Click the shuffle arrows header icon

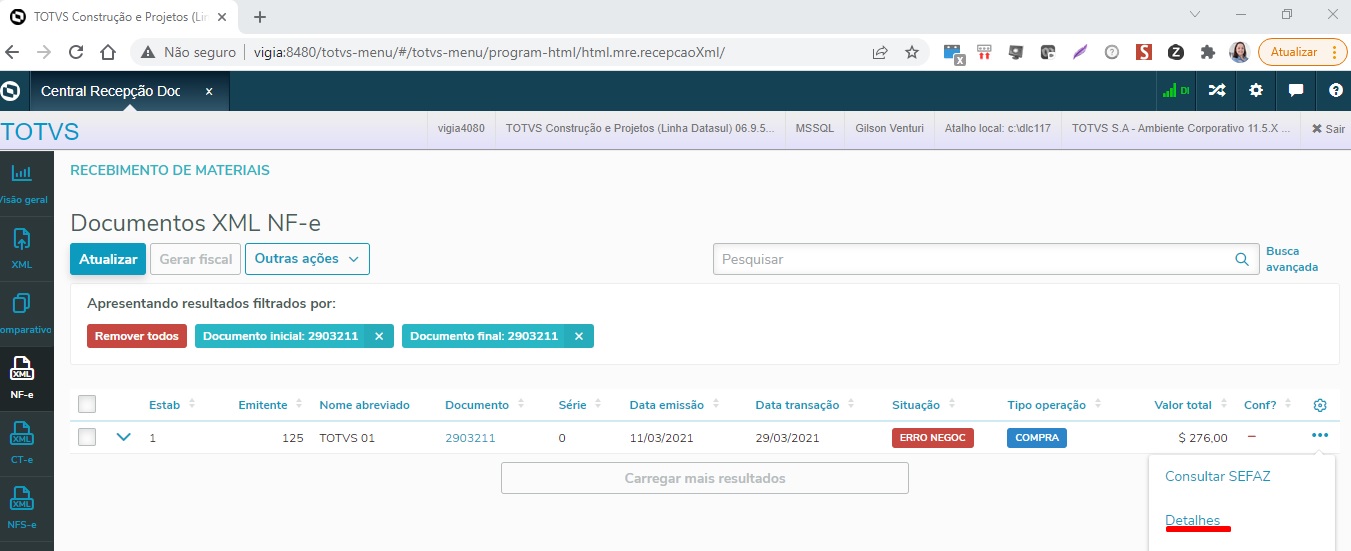(1216, 91)
